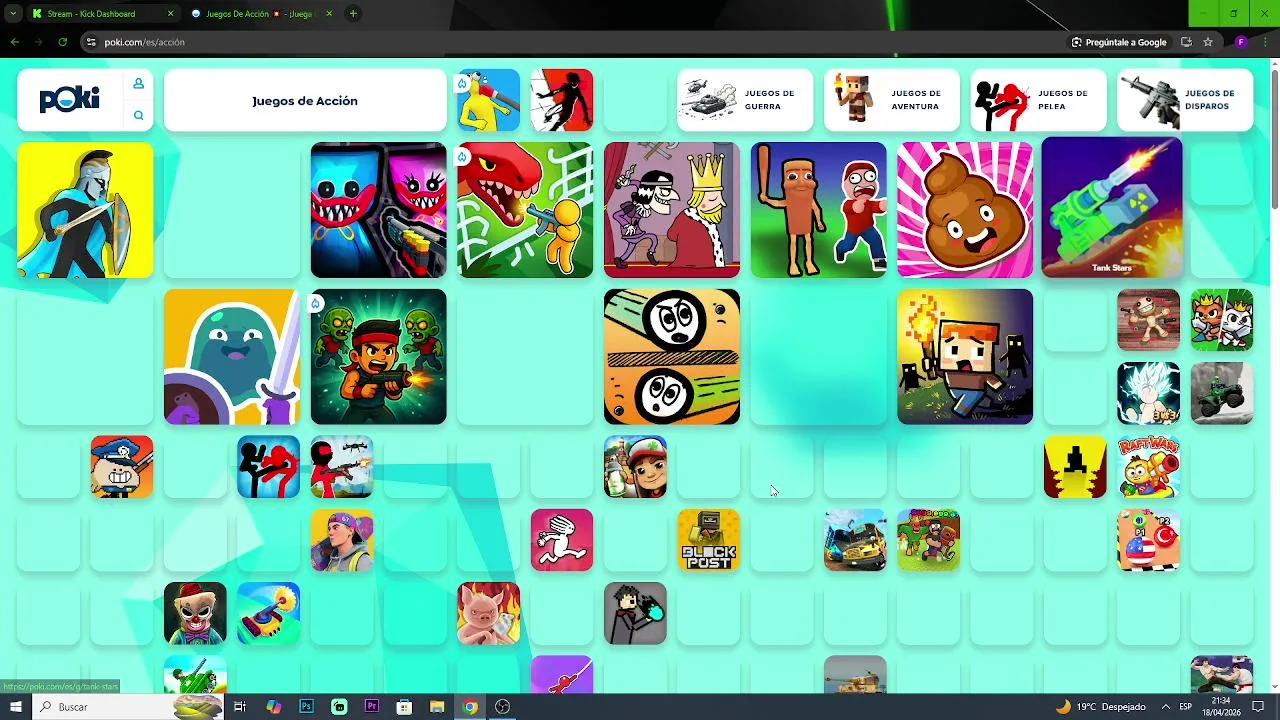Image resolution: width=1280 pixels, height=720 pixels.
Task: Open the blue and pink Huggy Wuggy monsters game
Action: (379, 210)
